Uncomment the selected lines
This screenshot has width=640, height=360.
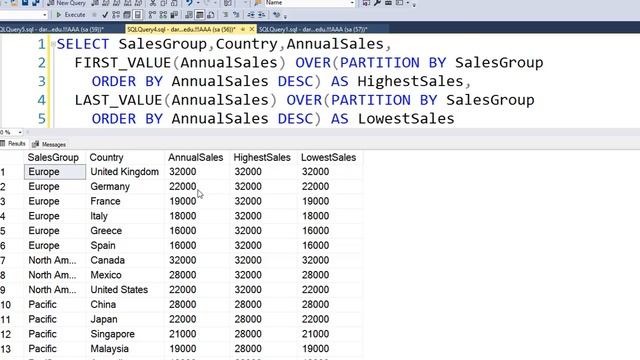coord(236,15)
